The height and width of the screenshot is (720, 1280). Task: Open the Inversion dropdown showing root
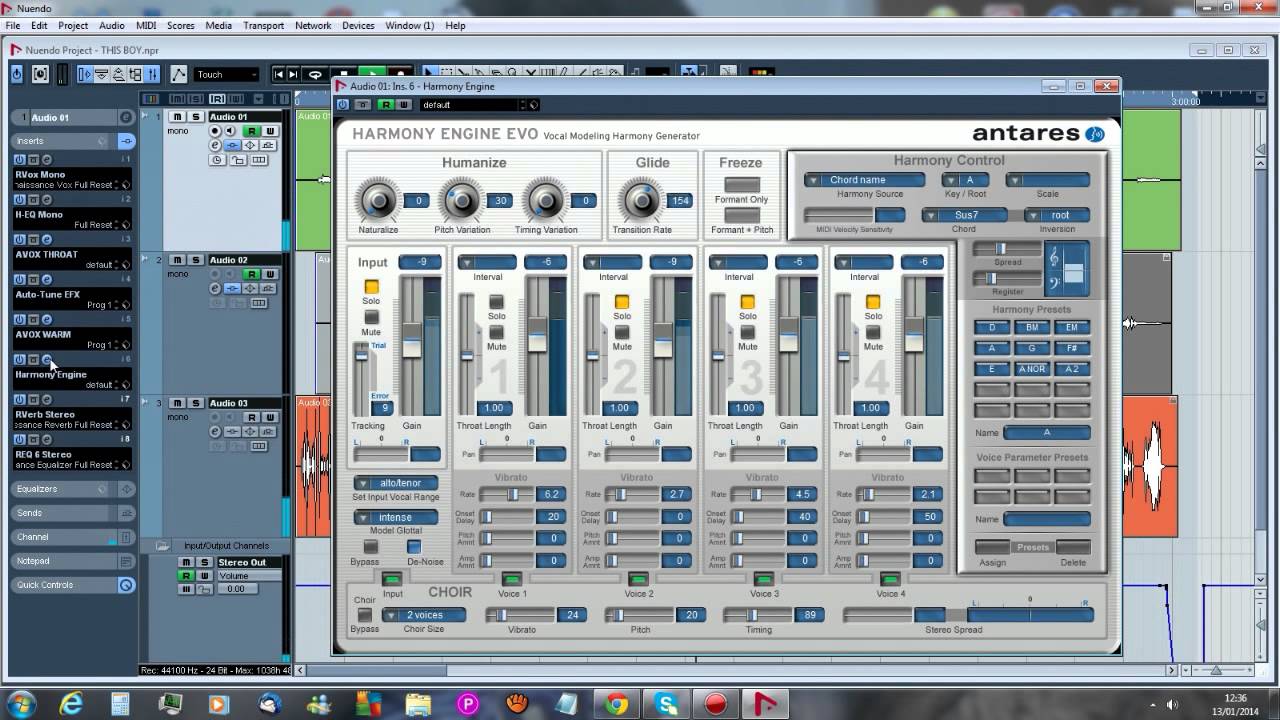tap(1057, 215)
